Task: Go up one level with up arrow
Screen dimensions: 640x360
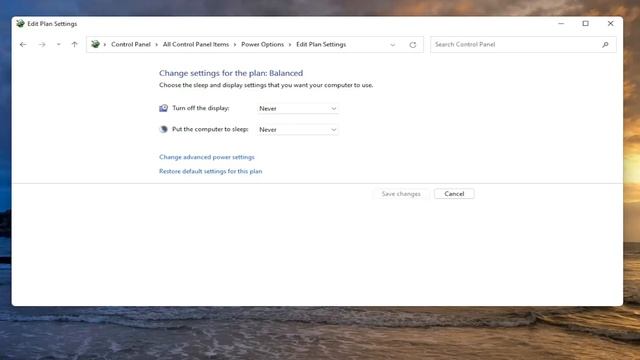Action: [74, 44]
